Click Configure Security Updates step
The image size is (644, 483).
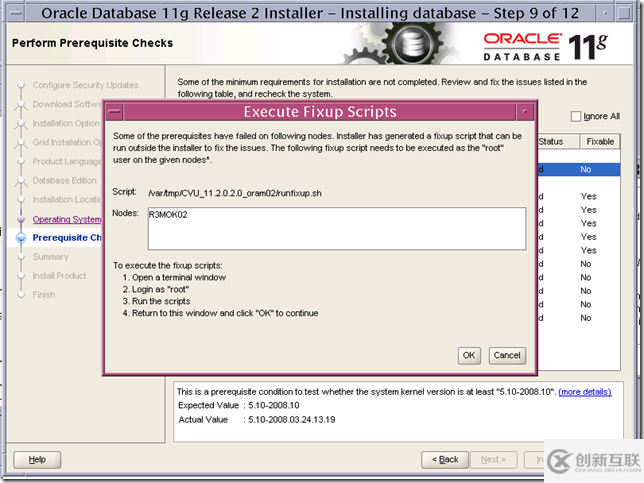pos(85,85)
